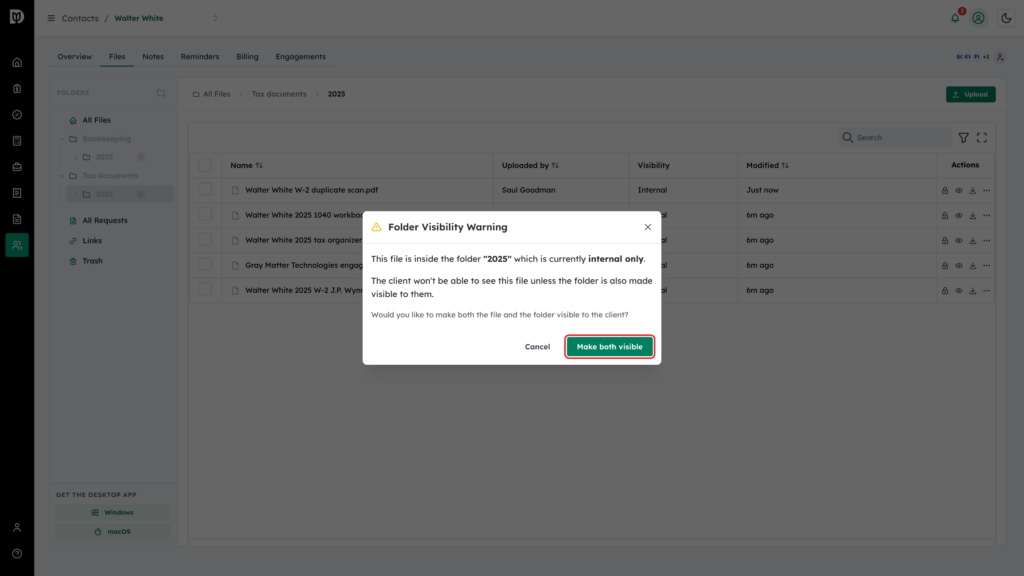Switch to the Engagements tab
The height and width of the screenshot is (576, 1024).
[300, 57]
